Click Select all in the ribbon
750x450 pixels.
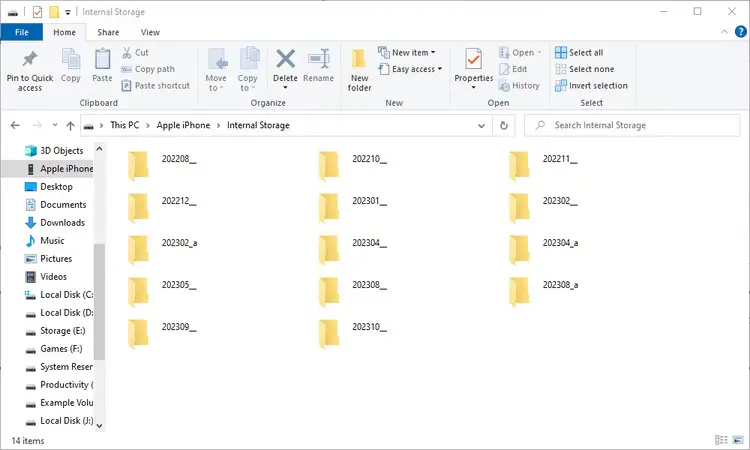pyautogui.click(x=579, y=52)
